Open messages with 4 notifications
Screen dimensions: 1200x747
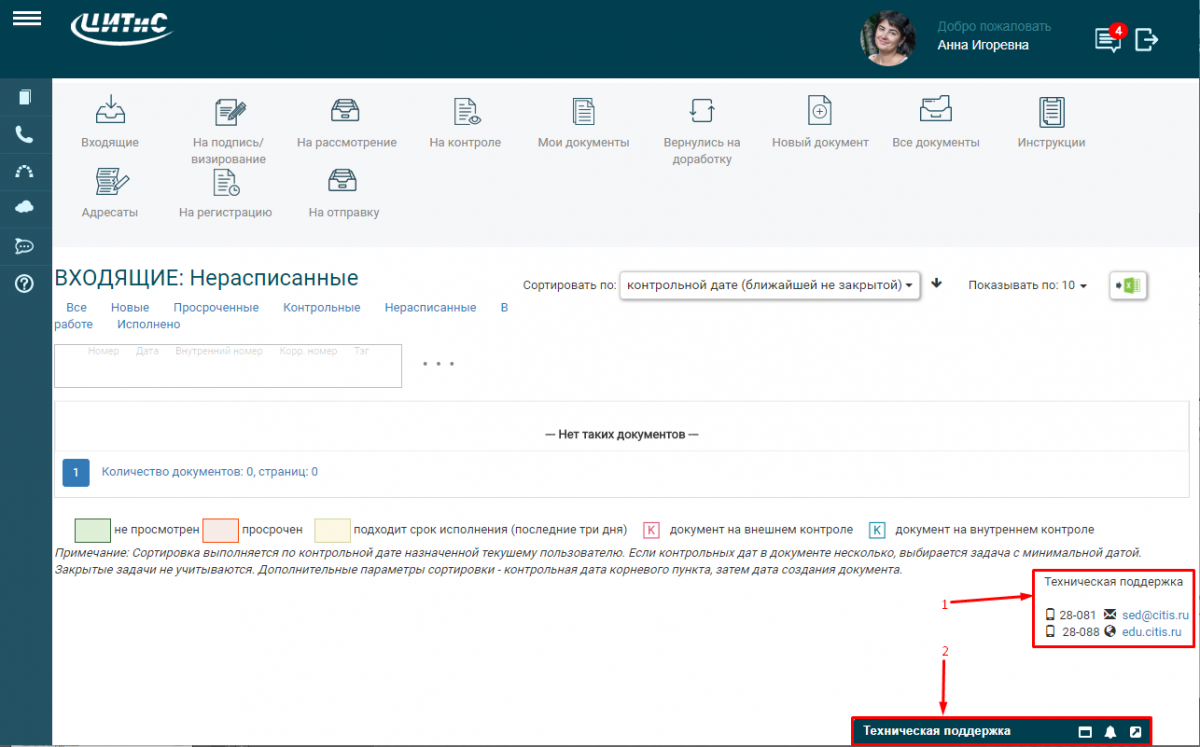[1108, 39]
